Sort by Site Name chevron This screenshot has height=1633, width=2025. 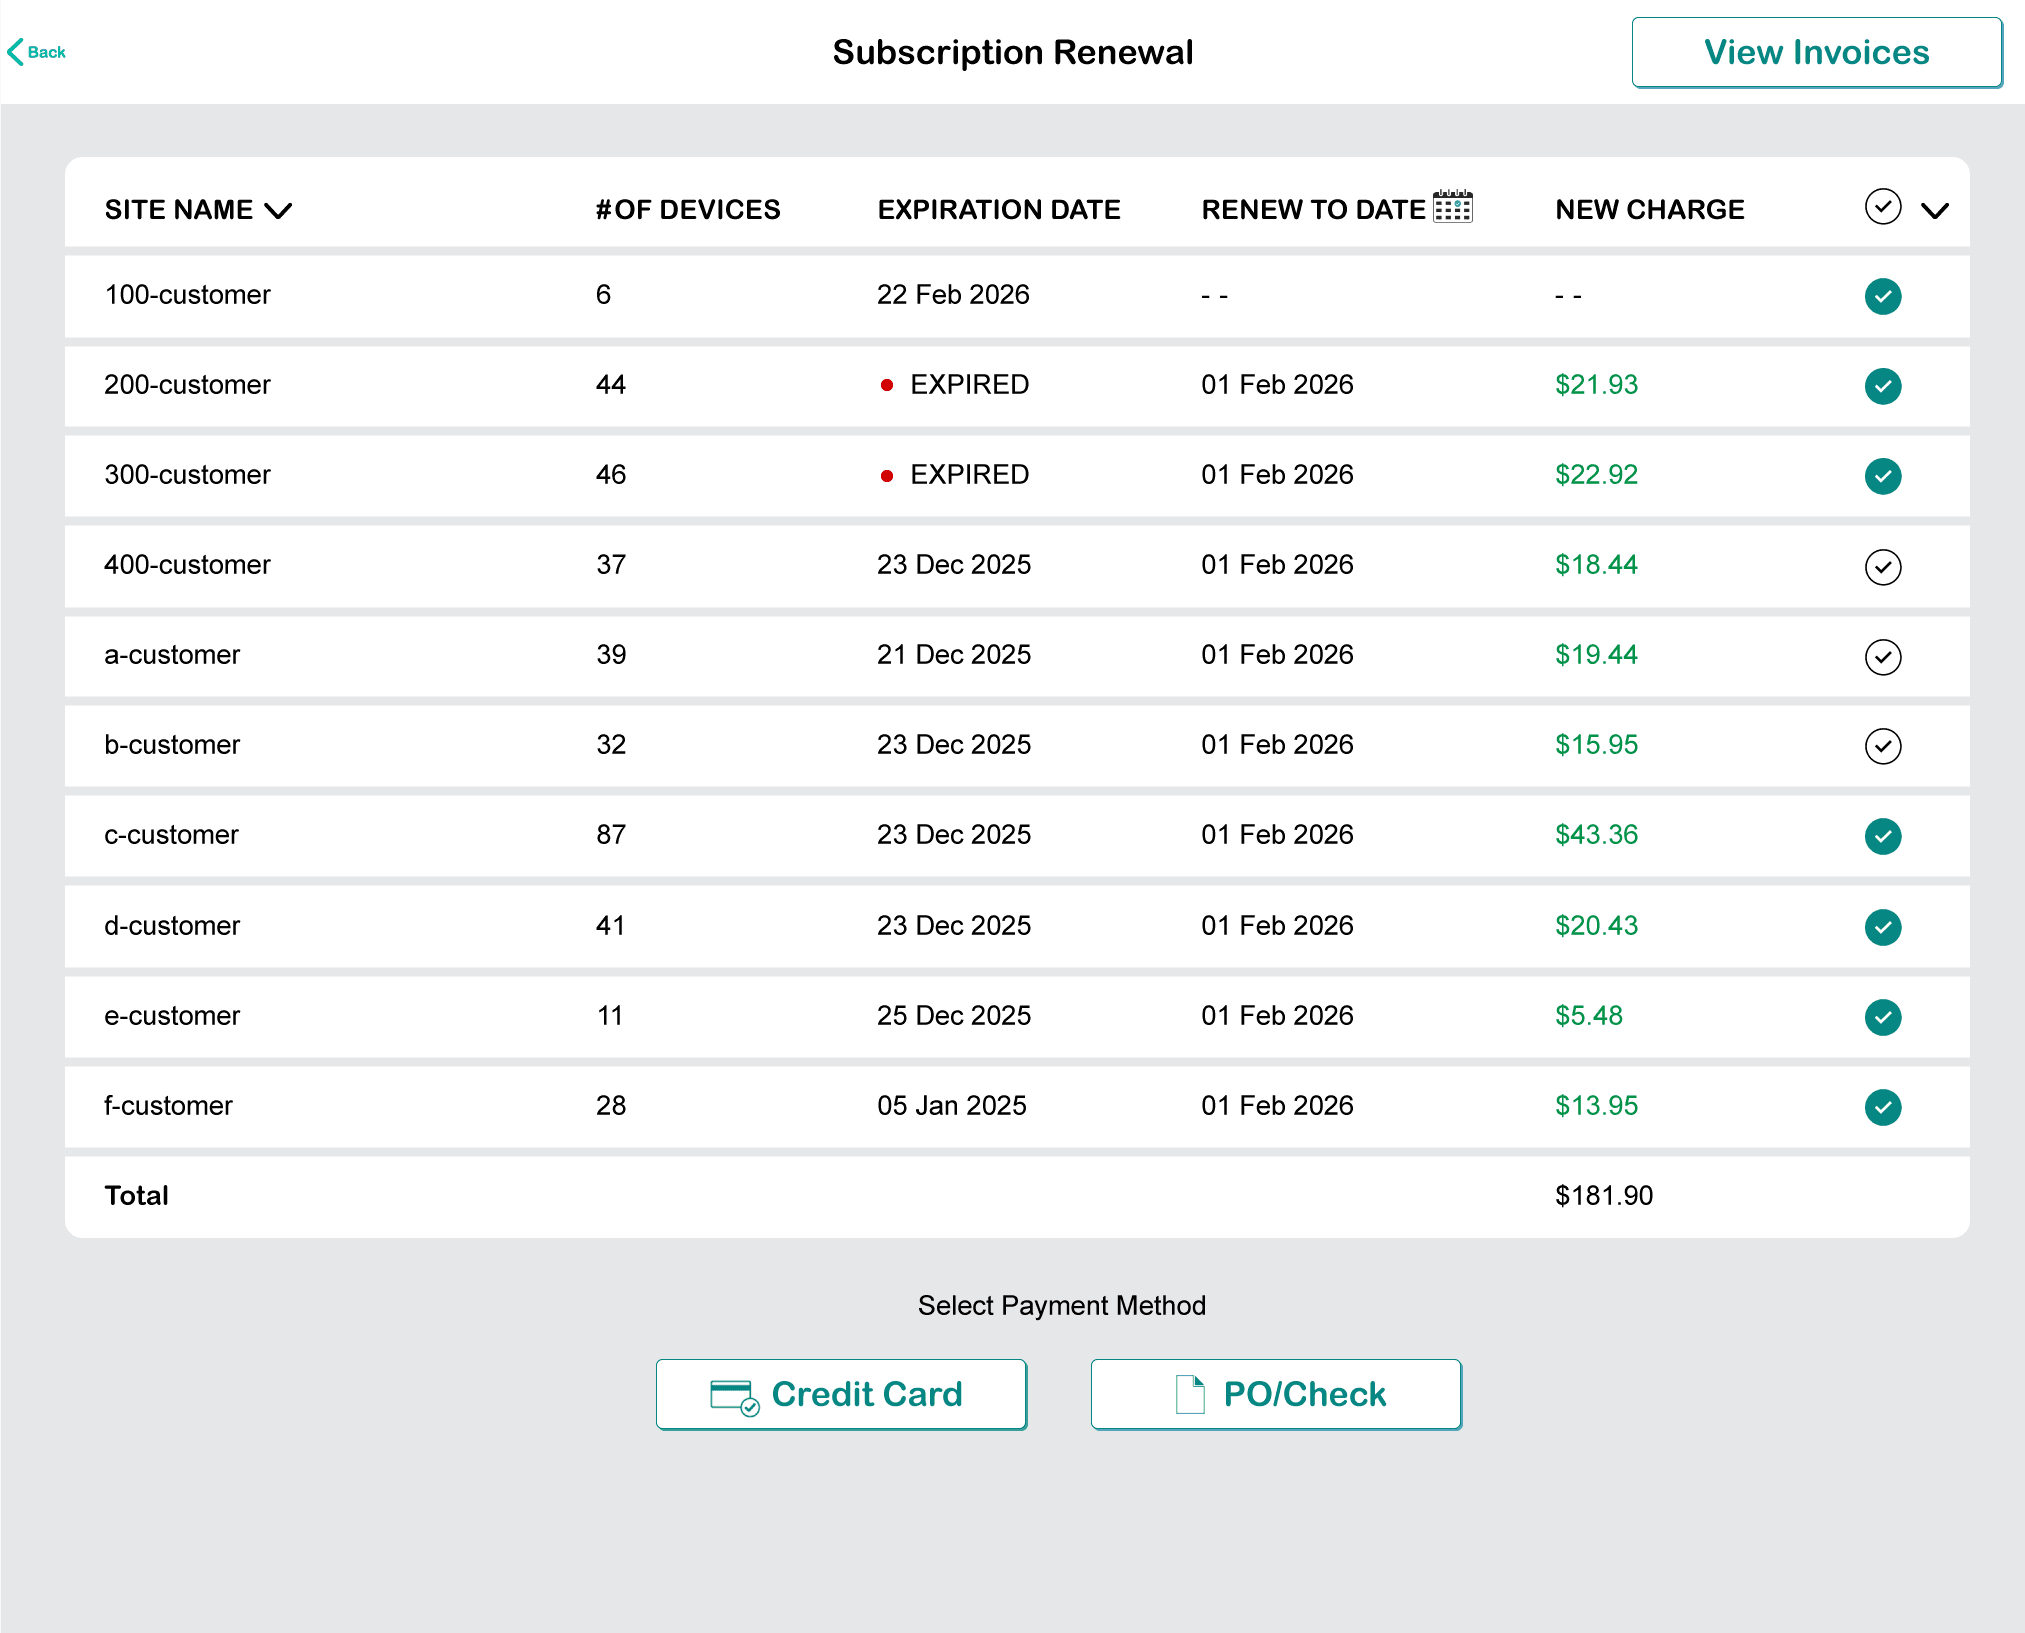(278, 210)
